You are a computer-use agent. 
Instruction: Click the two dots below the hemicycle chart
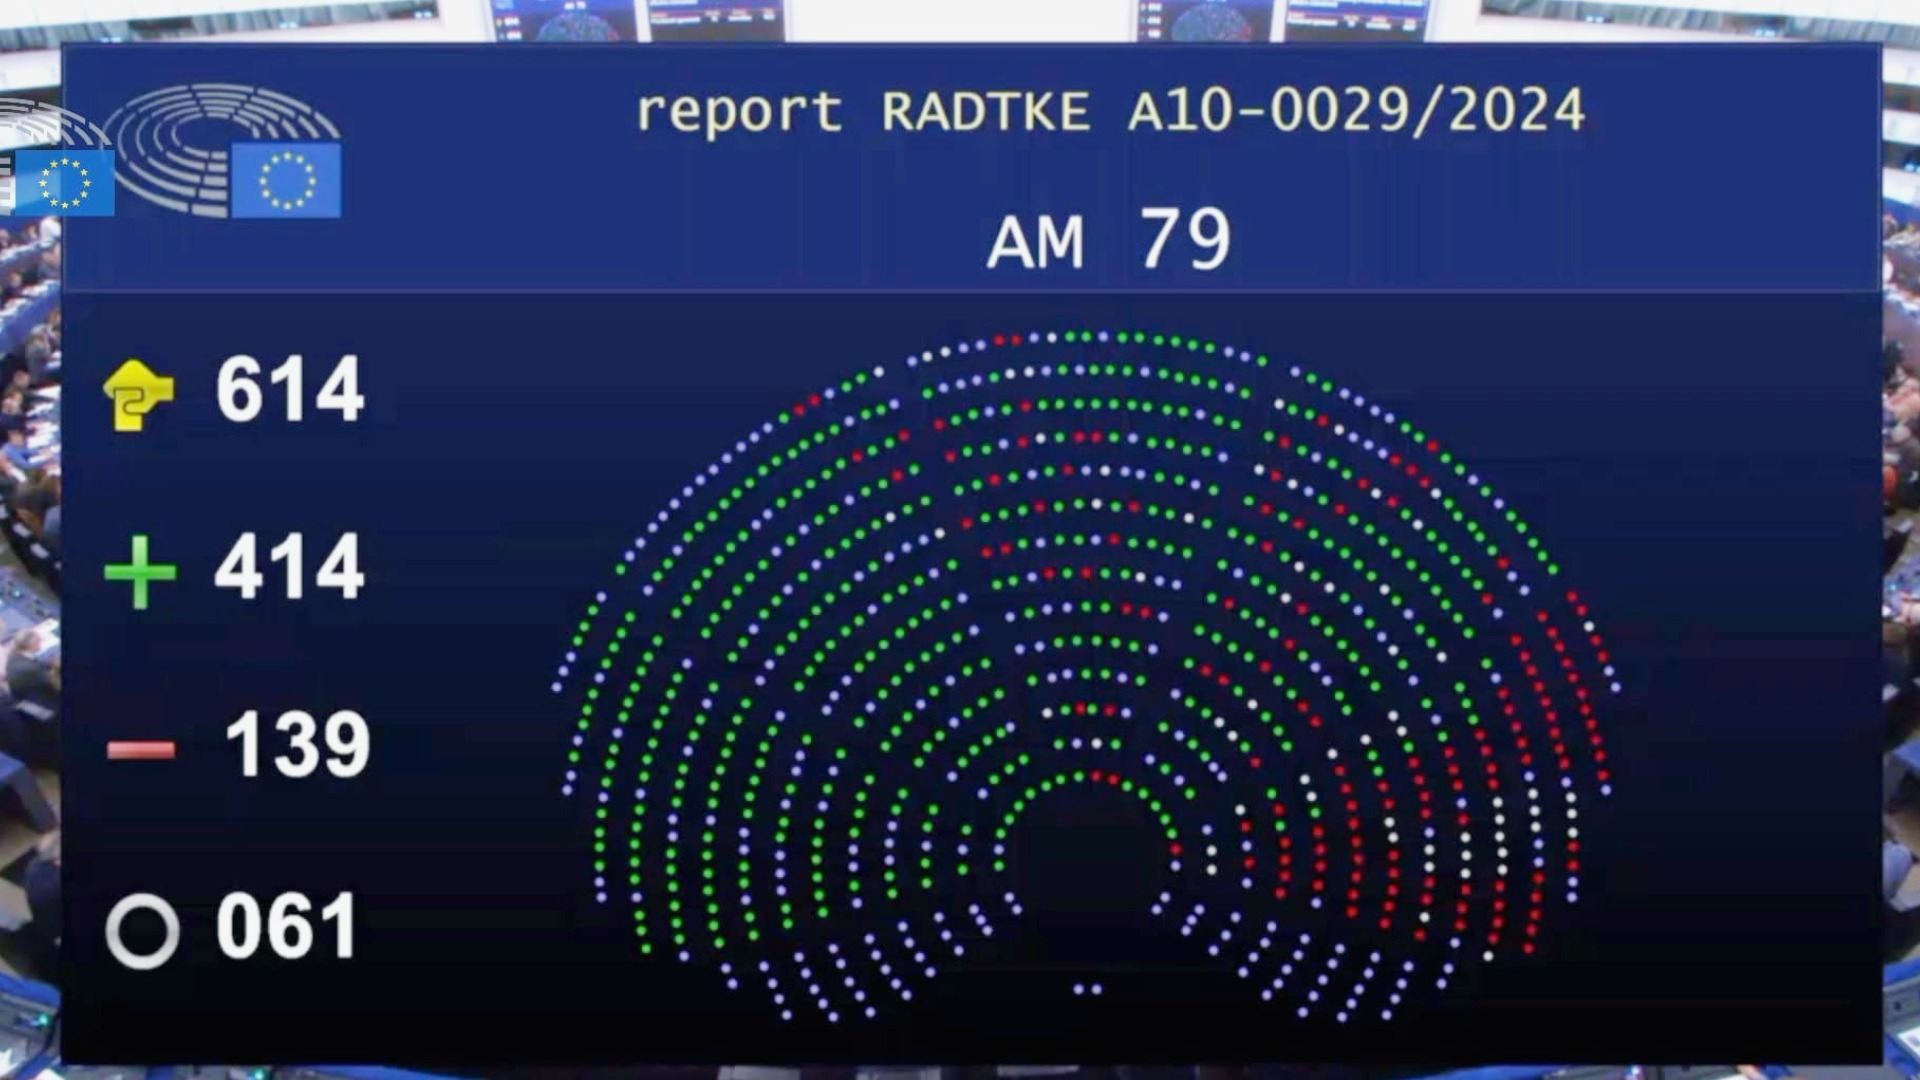pos(1087,989)
